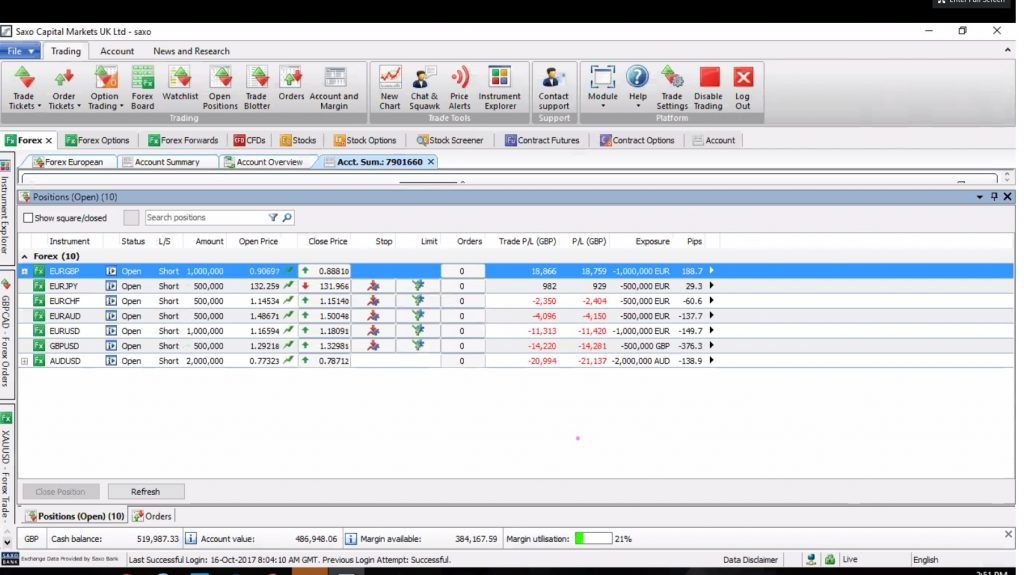The image size is (1024, 575).
Task: Open Positions panel dropdown arrow
Action: point(980,197)
